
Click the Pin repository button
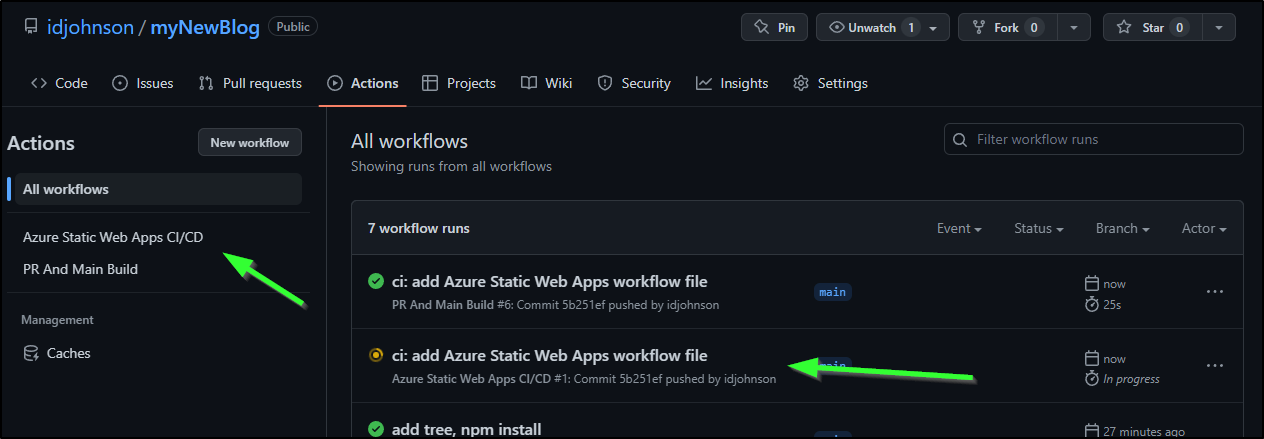774,27
